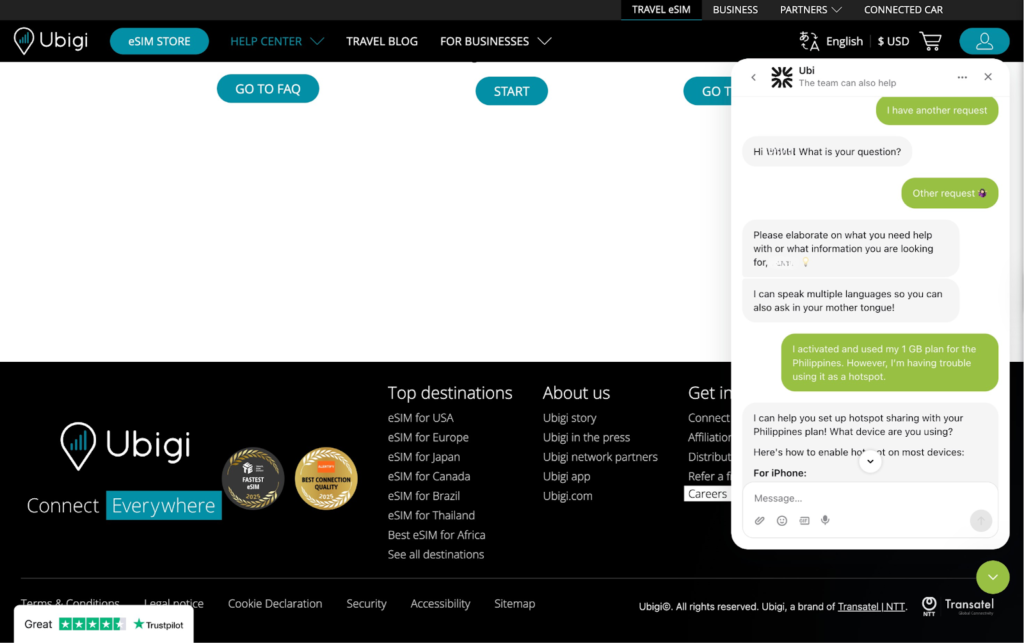Click the language translate icon

809,41
